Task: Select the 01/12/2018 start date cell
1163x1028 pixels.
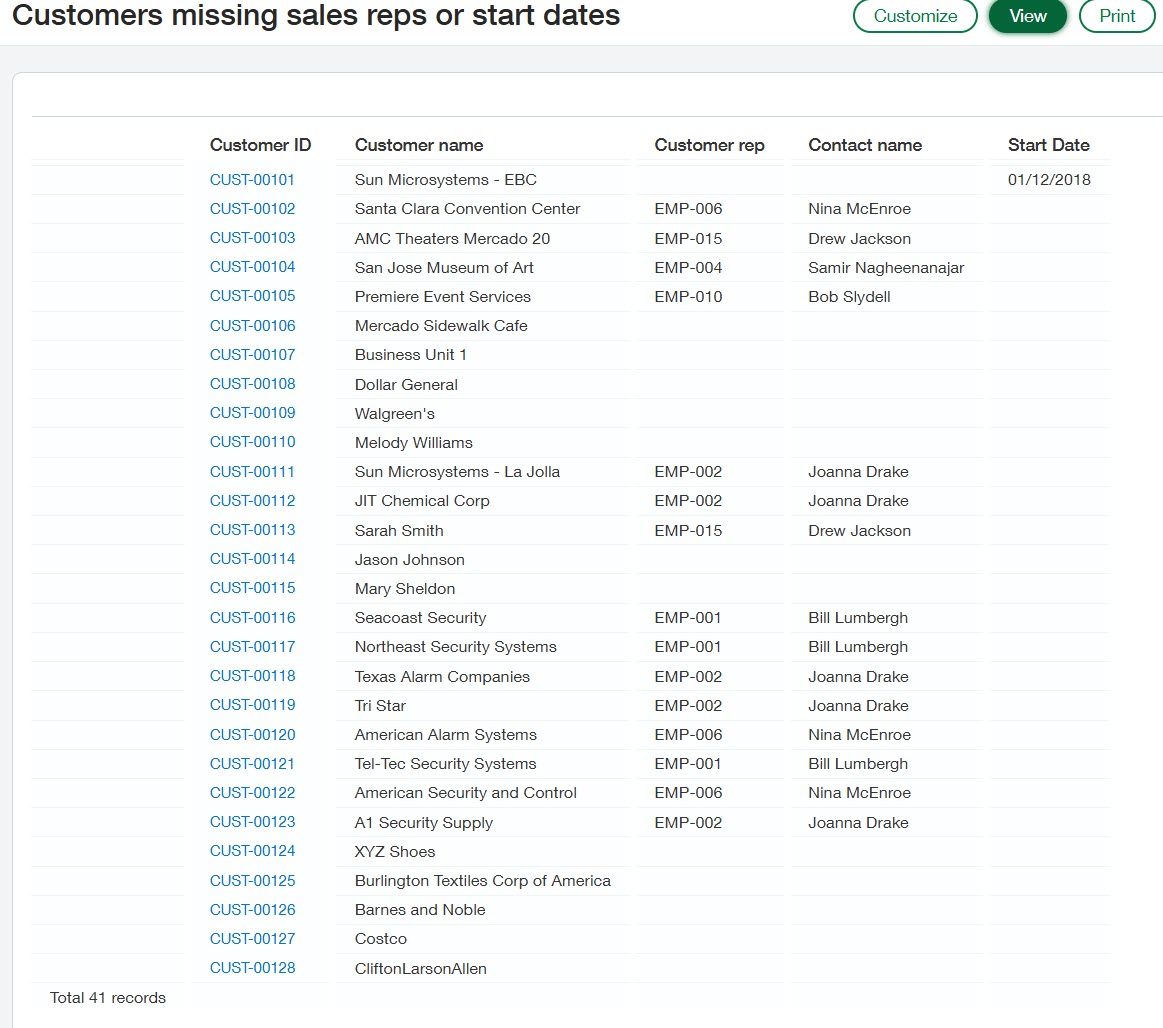Action: click(1050, 179)
